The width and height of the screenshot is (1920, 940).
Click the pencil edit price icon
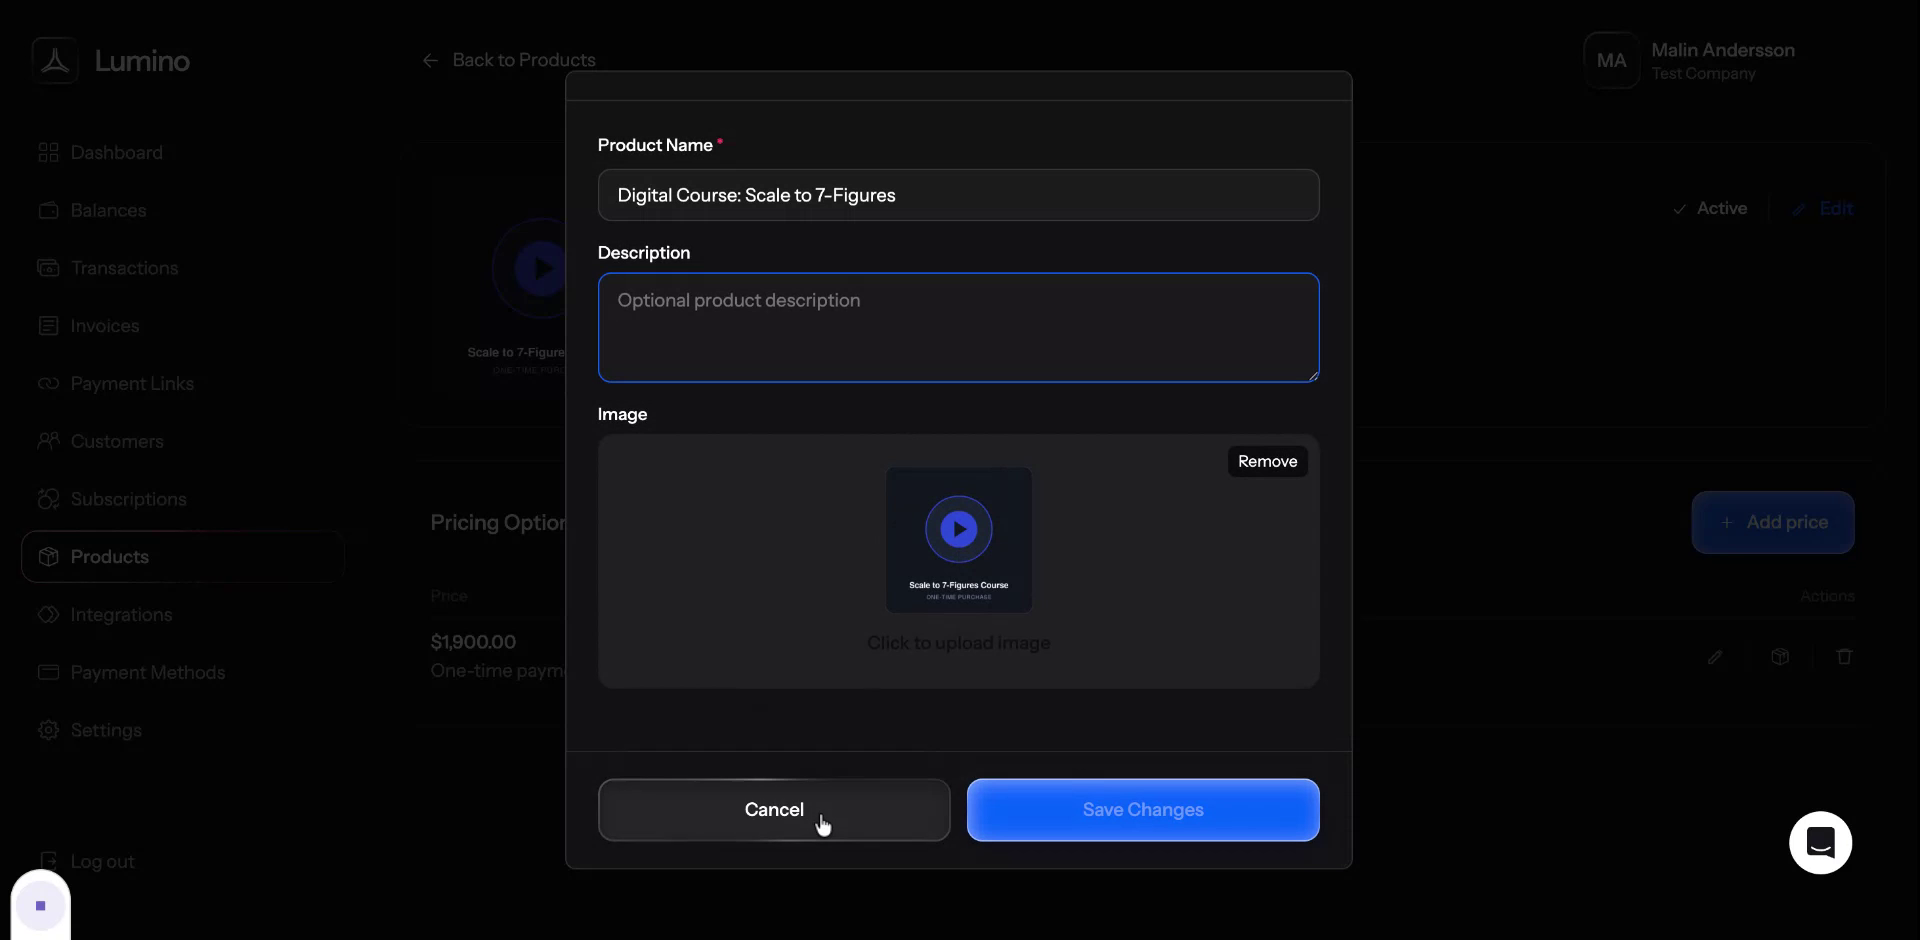[x=1715, y=657]
